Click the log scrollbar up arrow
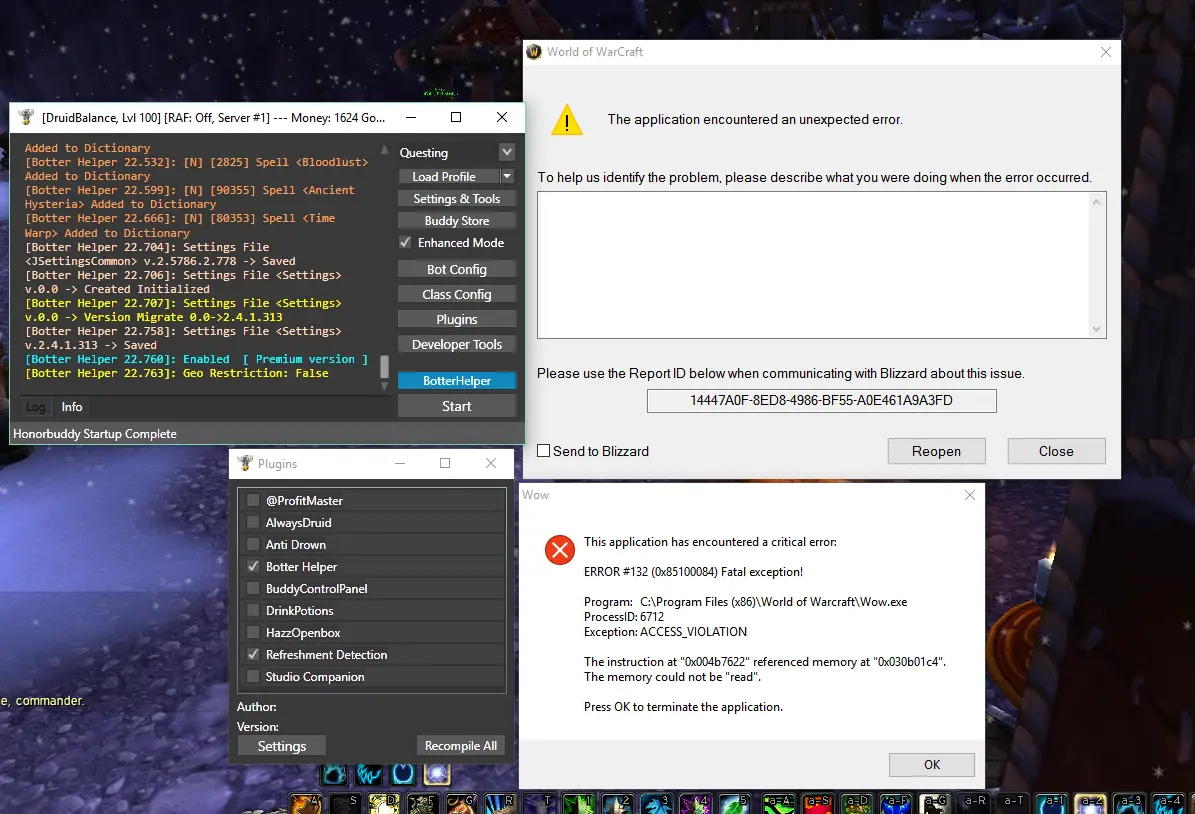Image resolution: width=1195 pixels, height=814 pixels. point(384,149)
